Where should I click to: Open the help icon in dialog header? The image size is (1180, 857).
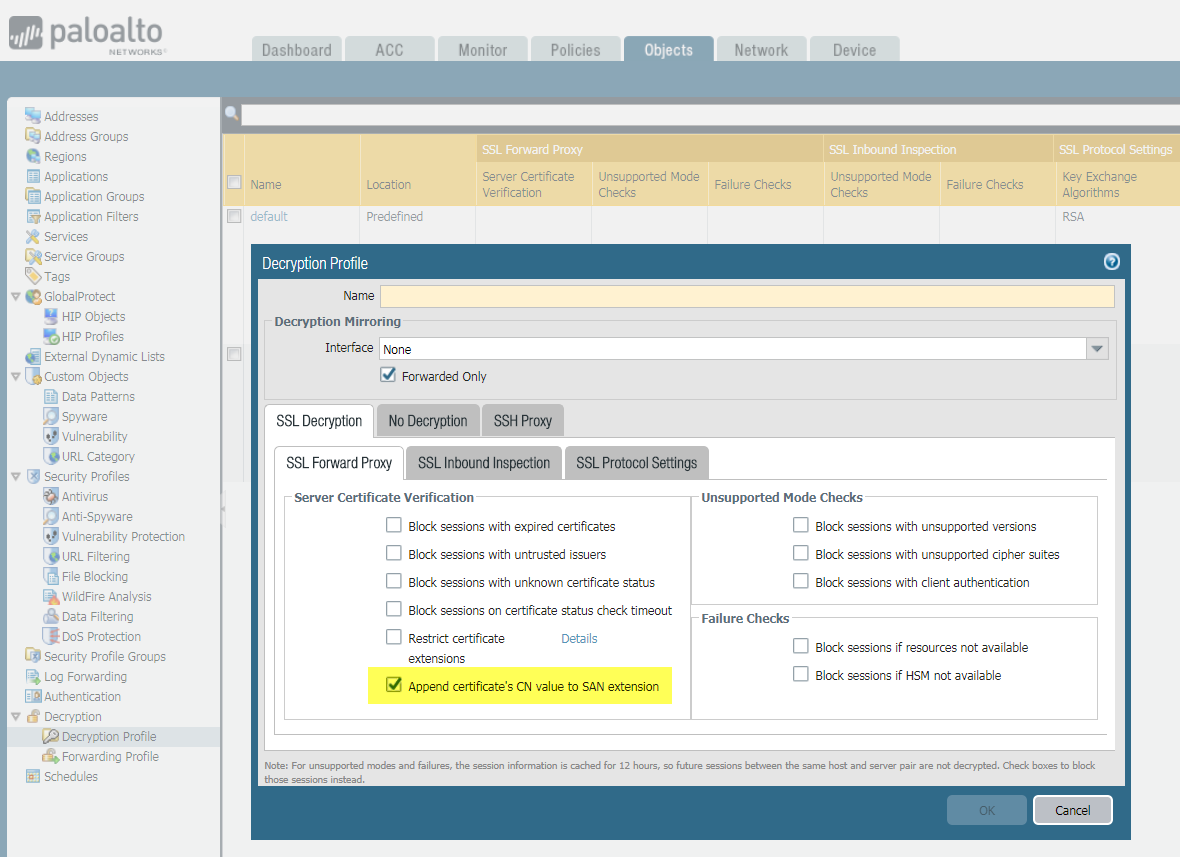(x=1111, y=262)
